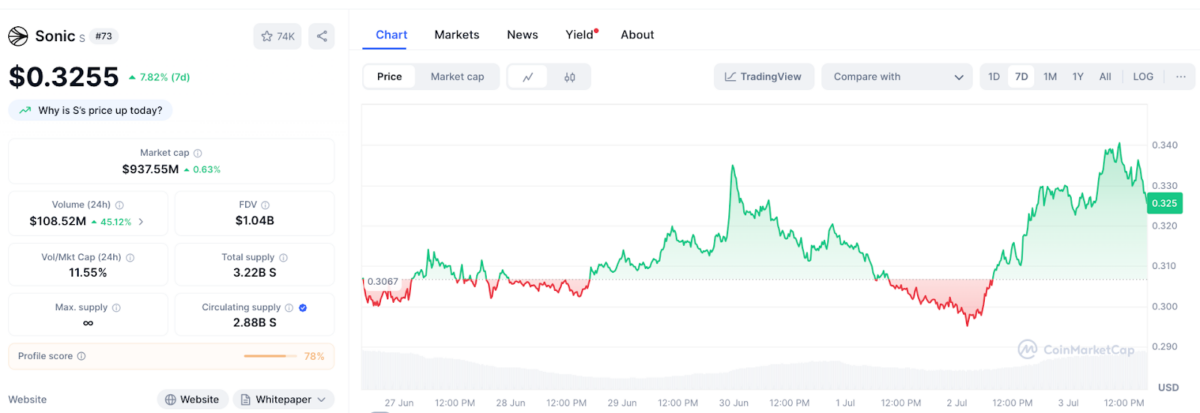Open the TradingView chart mode
The image size is (1200, 413).
point(763,77)
